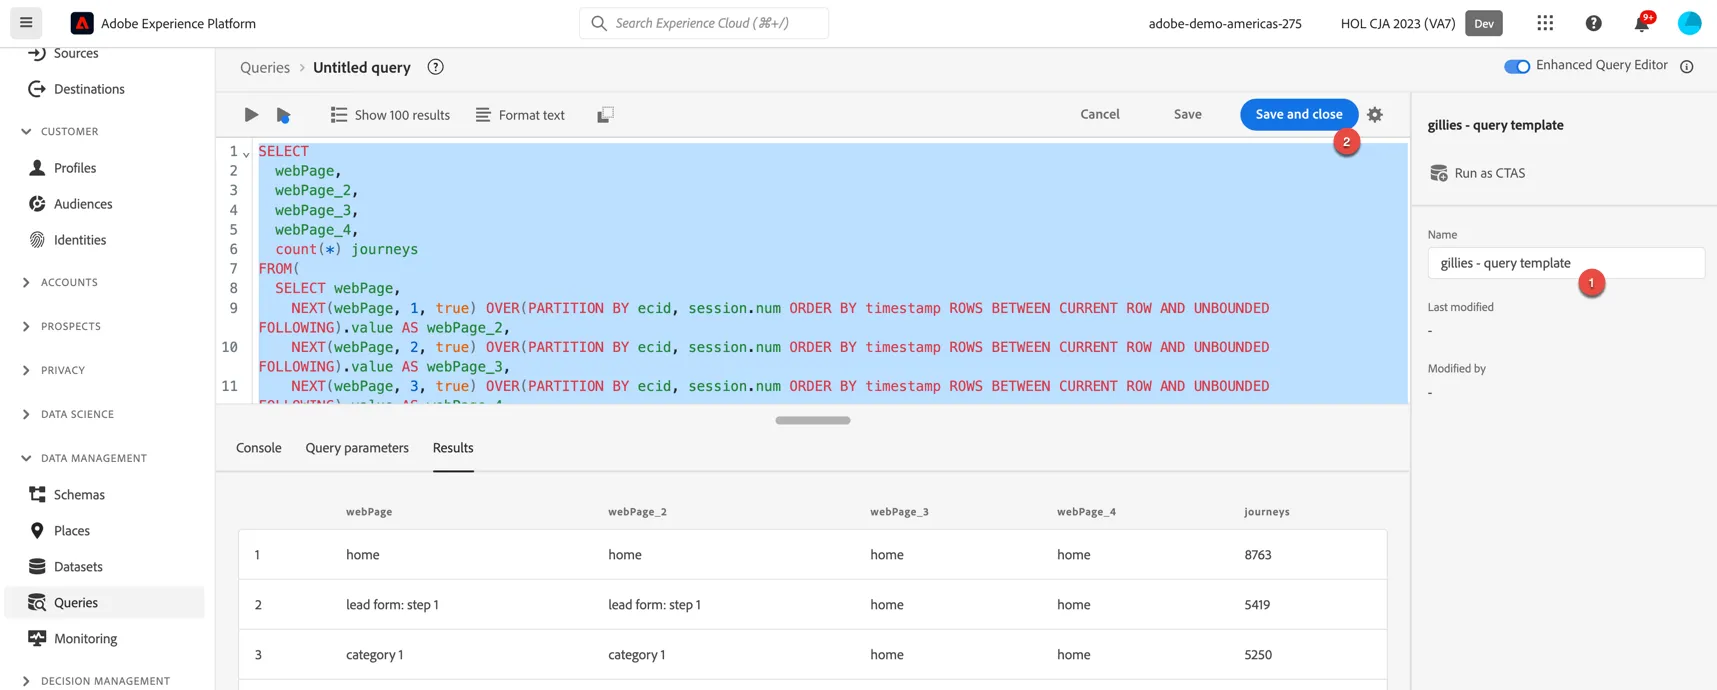
Task: Click the Queries breadcrumb link
Action: point(265,67)
